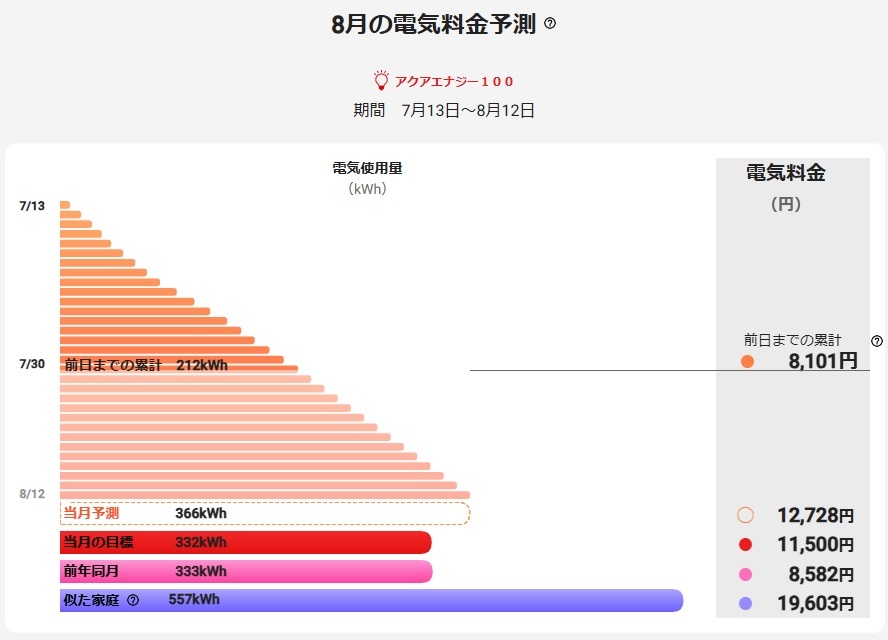888x640 pixels.
Task: Click the 電気料金 column header
Action: (x=786, y=173)
